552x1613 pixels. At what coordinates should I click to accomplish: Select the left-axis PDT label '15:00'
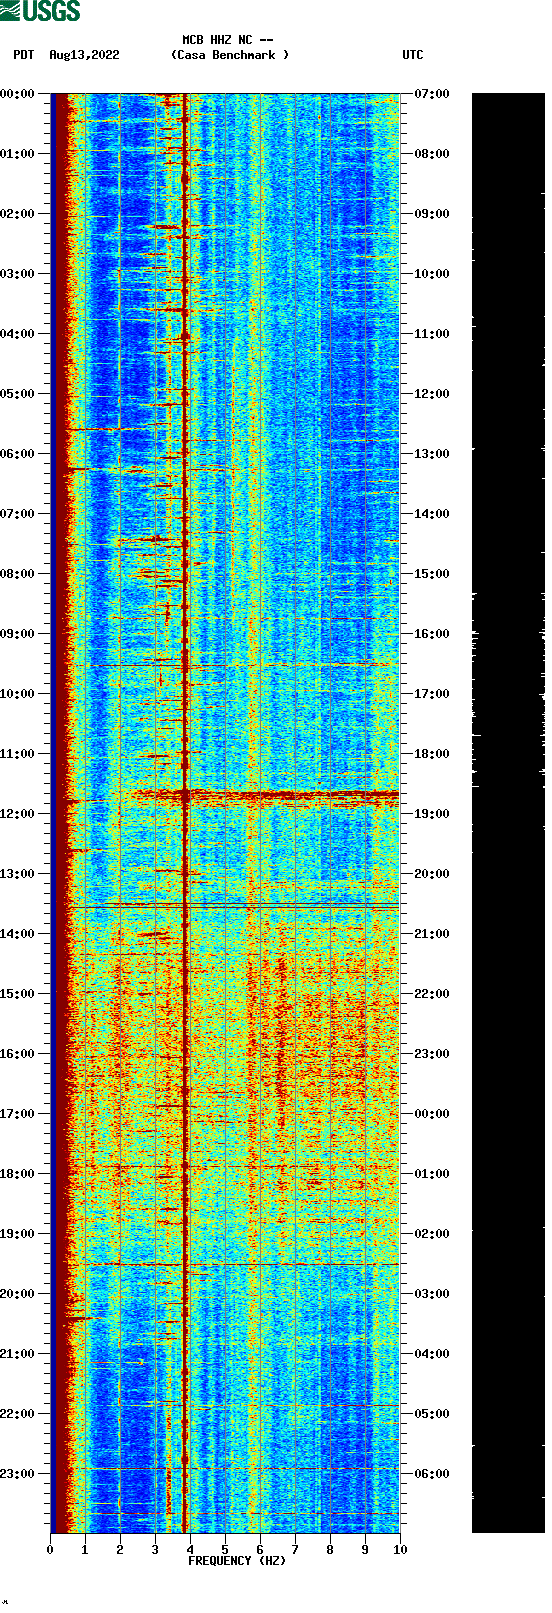point(17,994)
